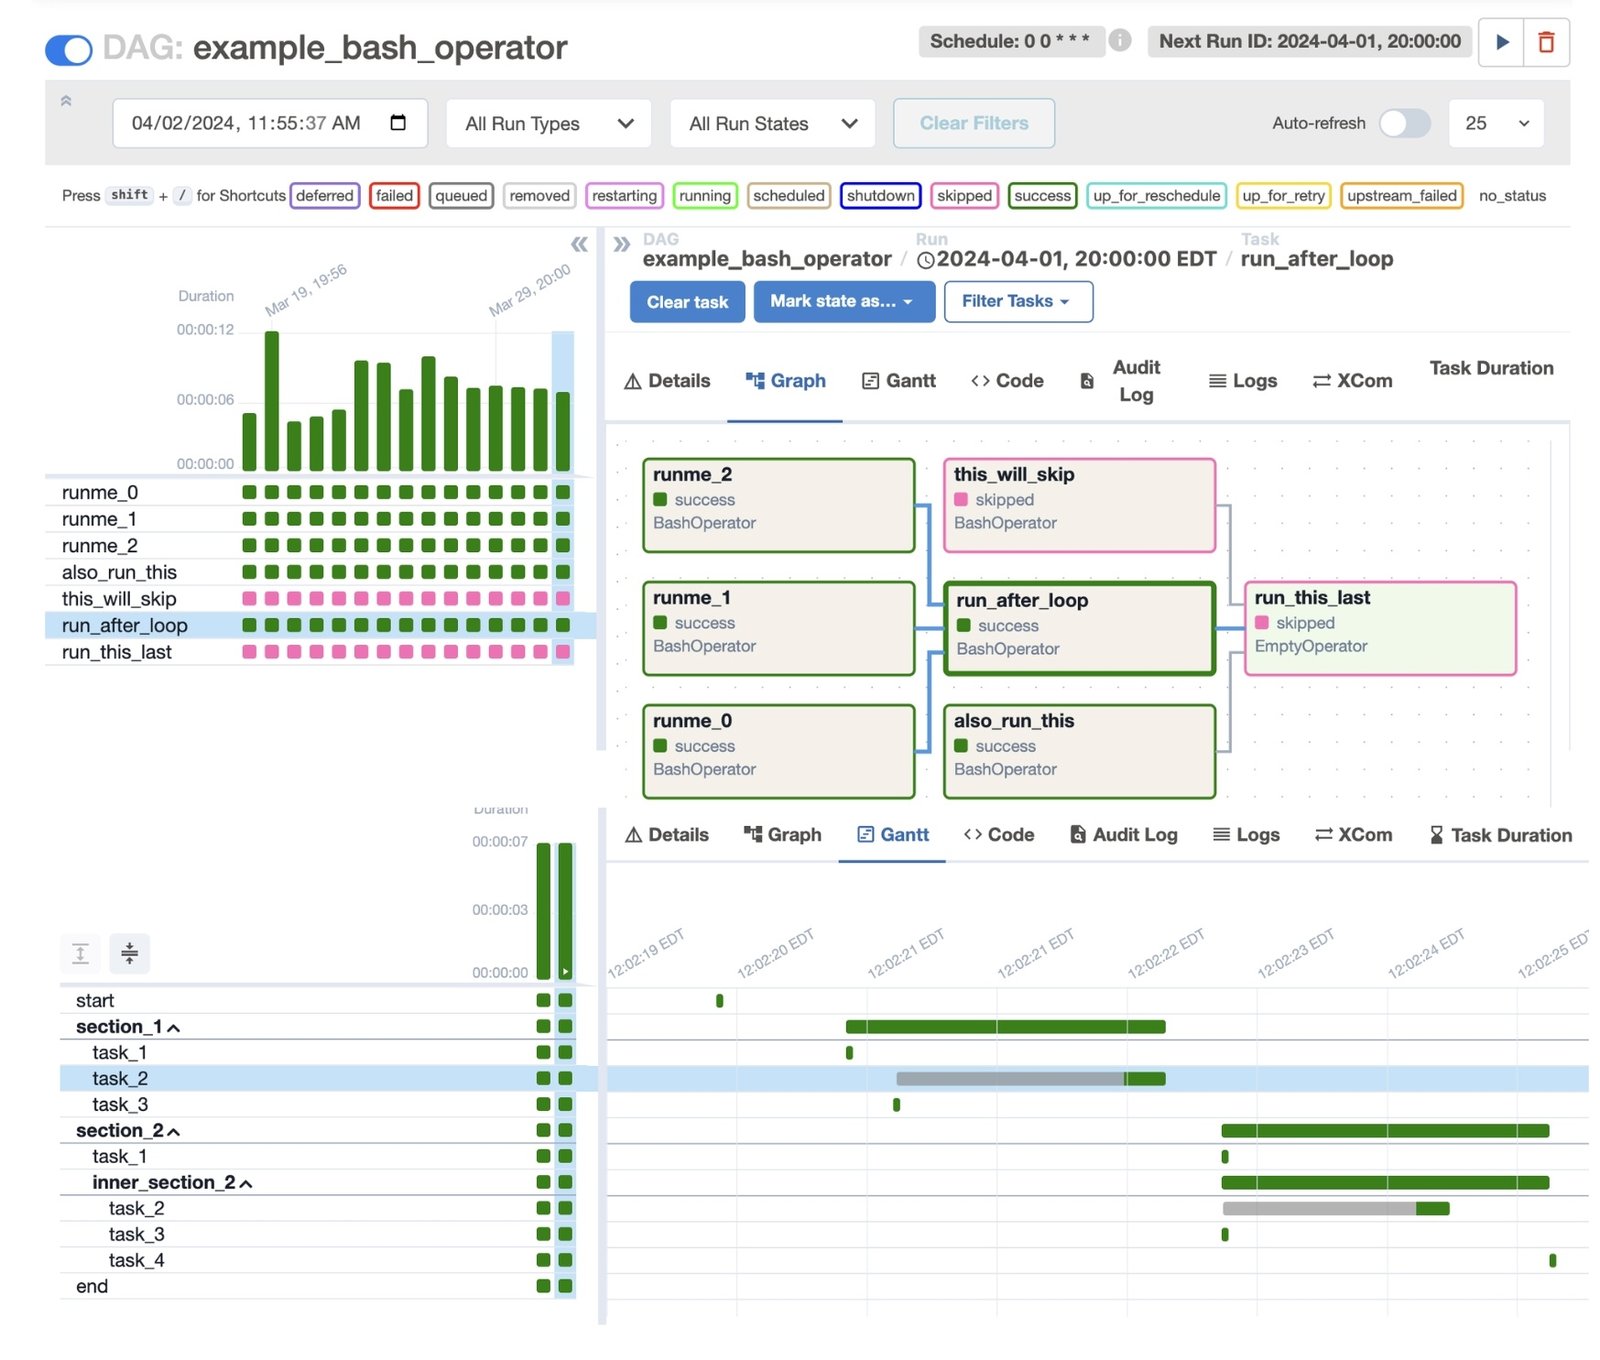Select the skipped status badge
The height and width of the screenshot is (1360, 1600).
964,196
